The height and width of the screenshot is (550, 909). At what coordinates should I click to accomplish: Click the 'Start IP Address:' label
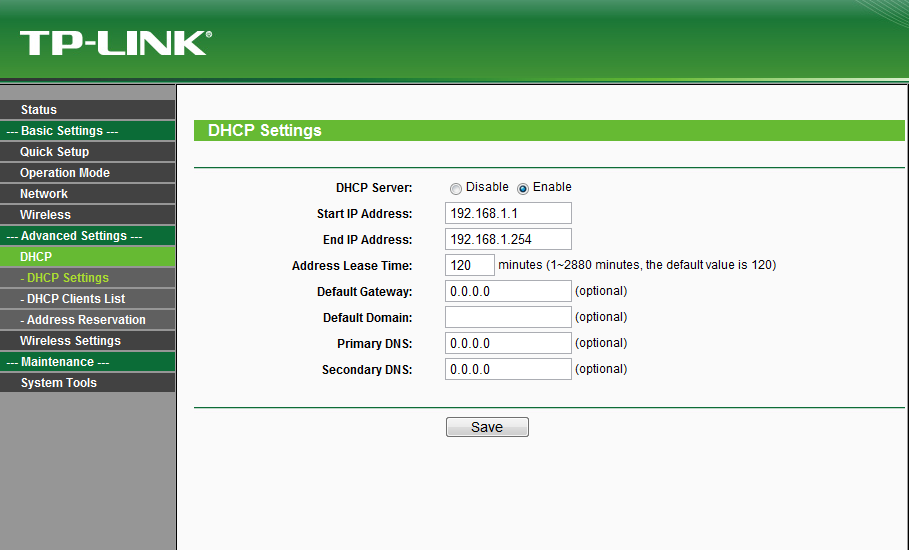click(x=365, y=214)
